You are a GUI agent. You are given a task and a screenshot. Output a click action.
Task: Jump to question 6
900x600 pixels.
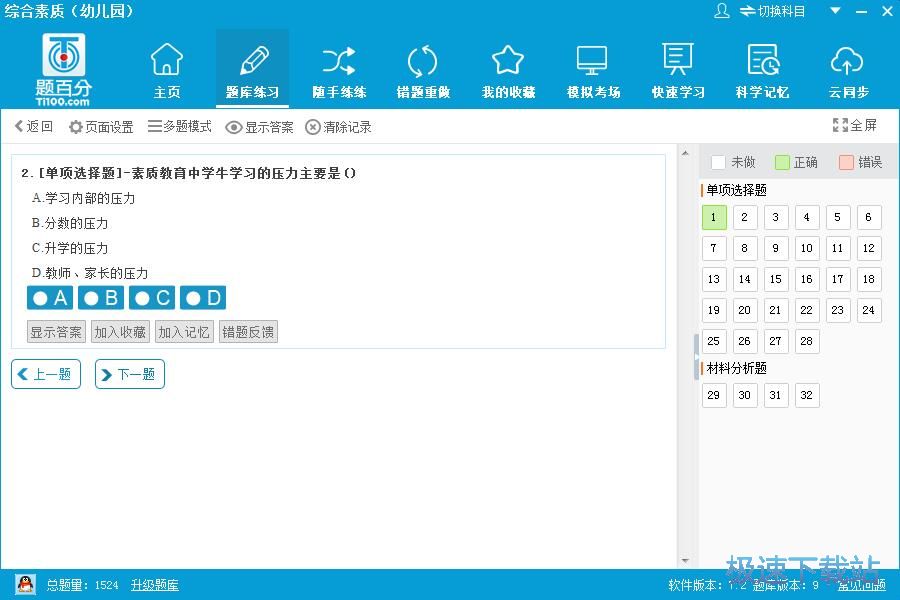[x=869, y=217]
